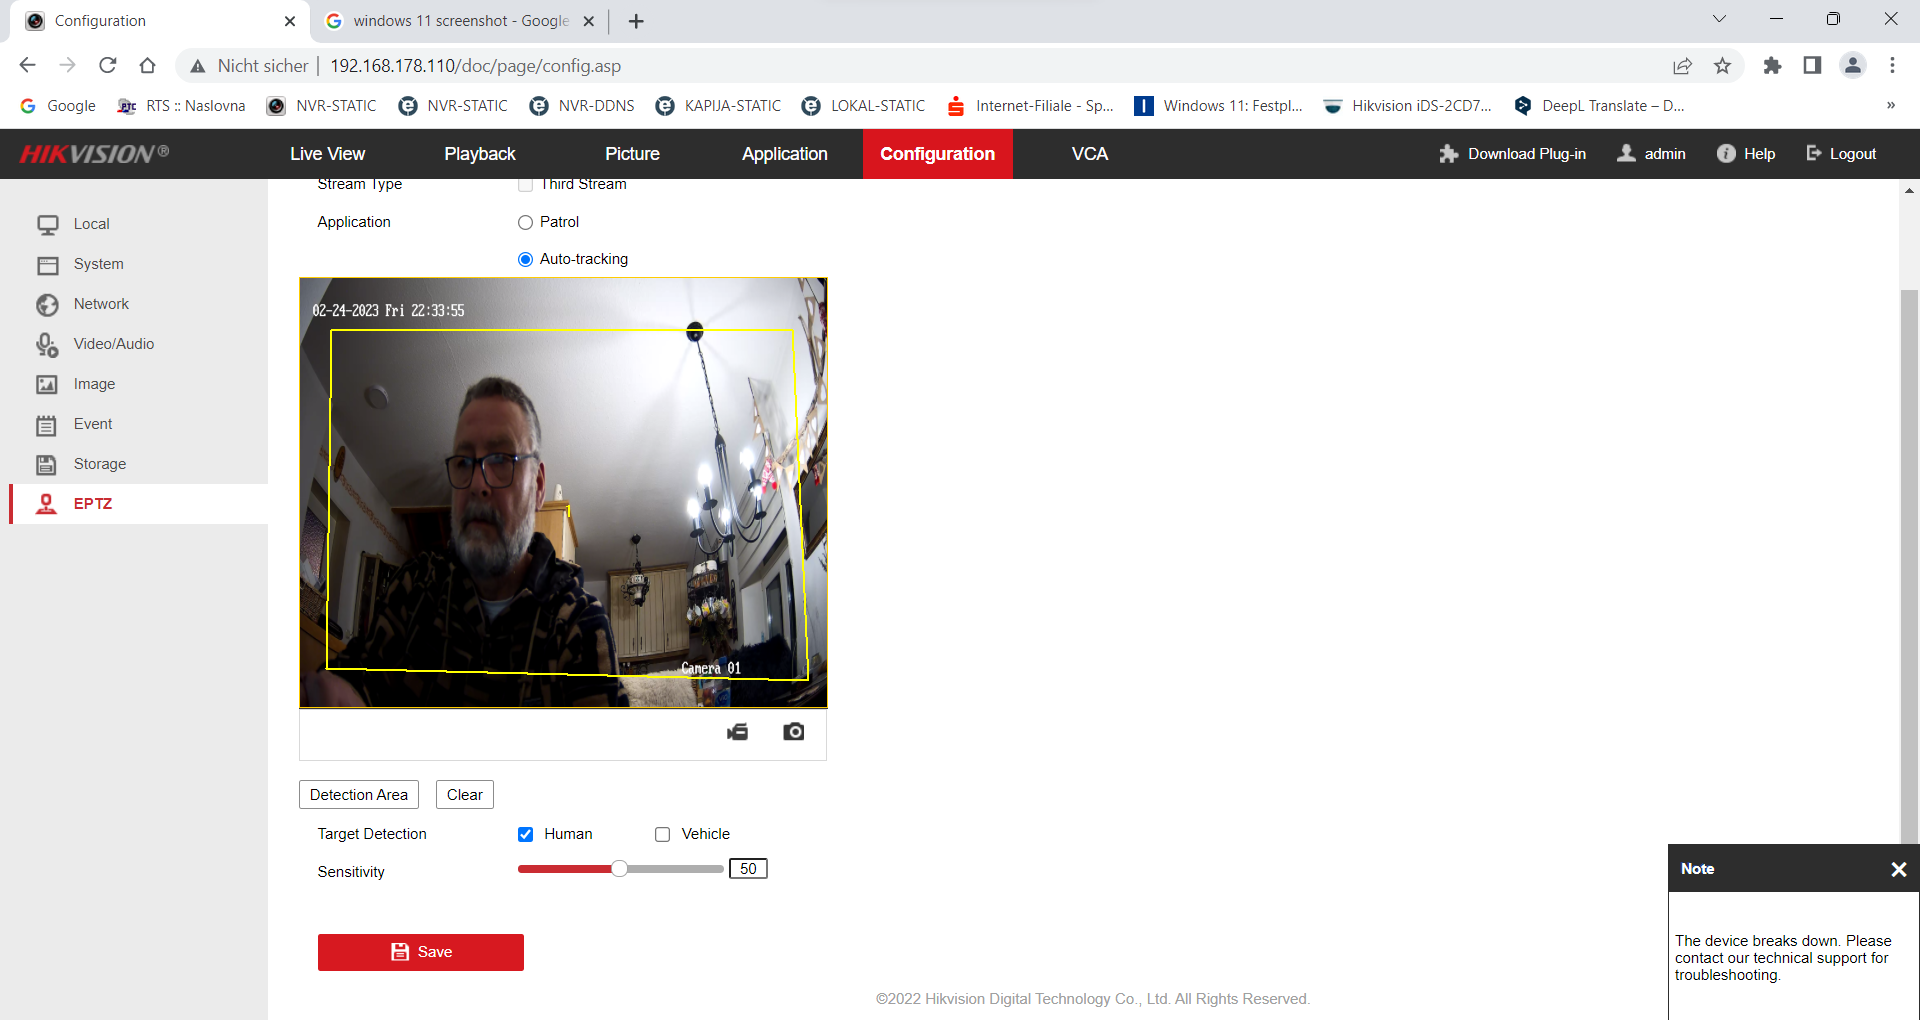The image size is (1920, 1020).
Task: Bookmark this page with the star icon
Action: coord(1722,66)
